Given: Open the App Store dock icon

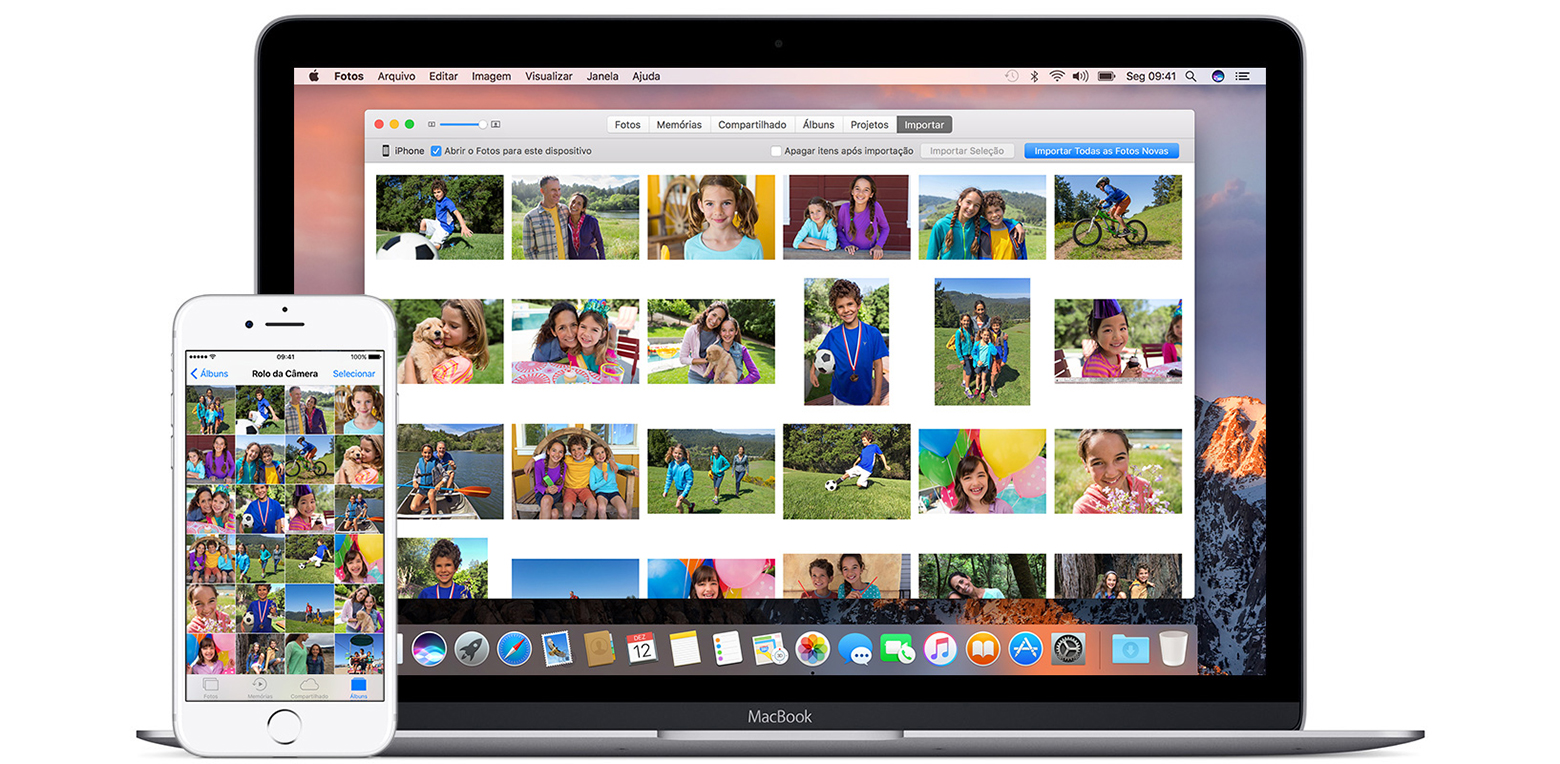Looking at the screenshot, I should pos(1025,649).
